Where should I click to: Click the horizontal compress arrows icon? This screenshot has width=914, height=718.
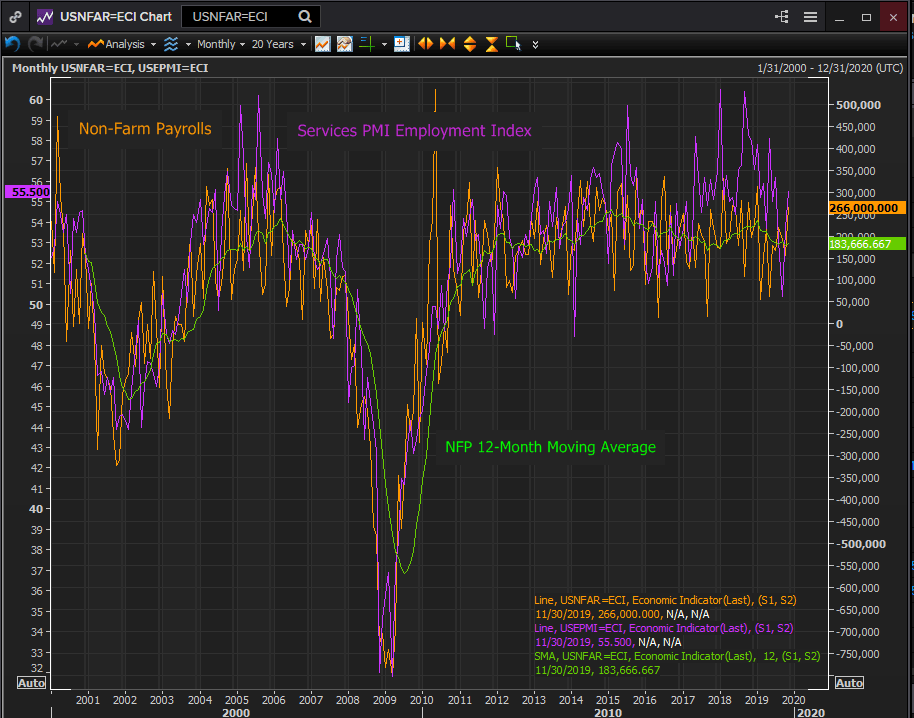[447, 44]
